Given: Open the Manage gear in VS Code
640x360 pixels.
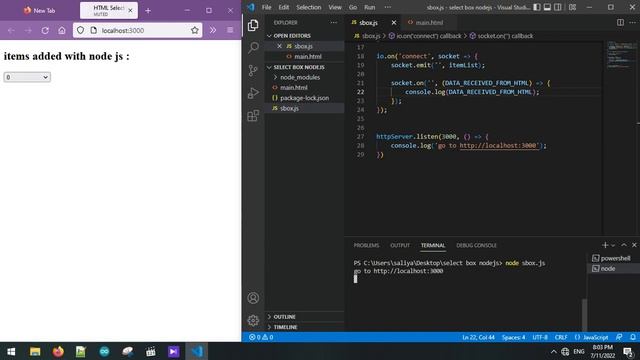Looking at the screenshot, I should [253, 320].
